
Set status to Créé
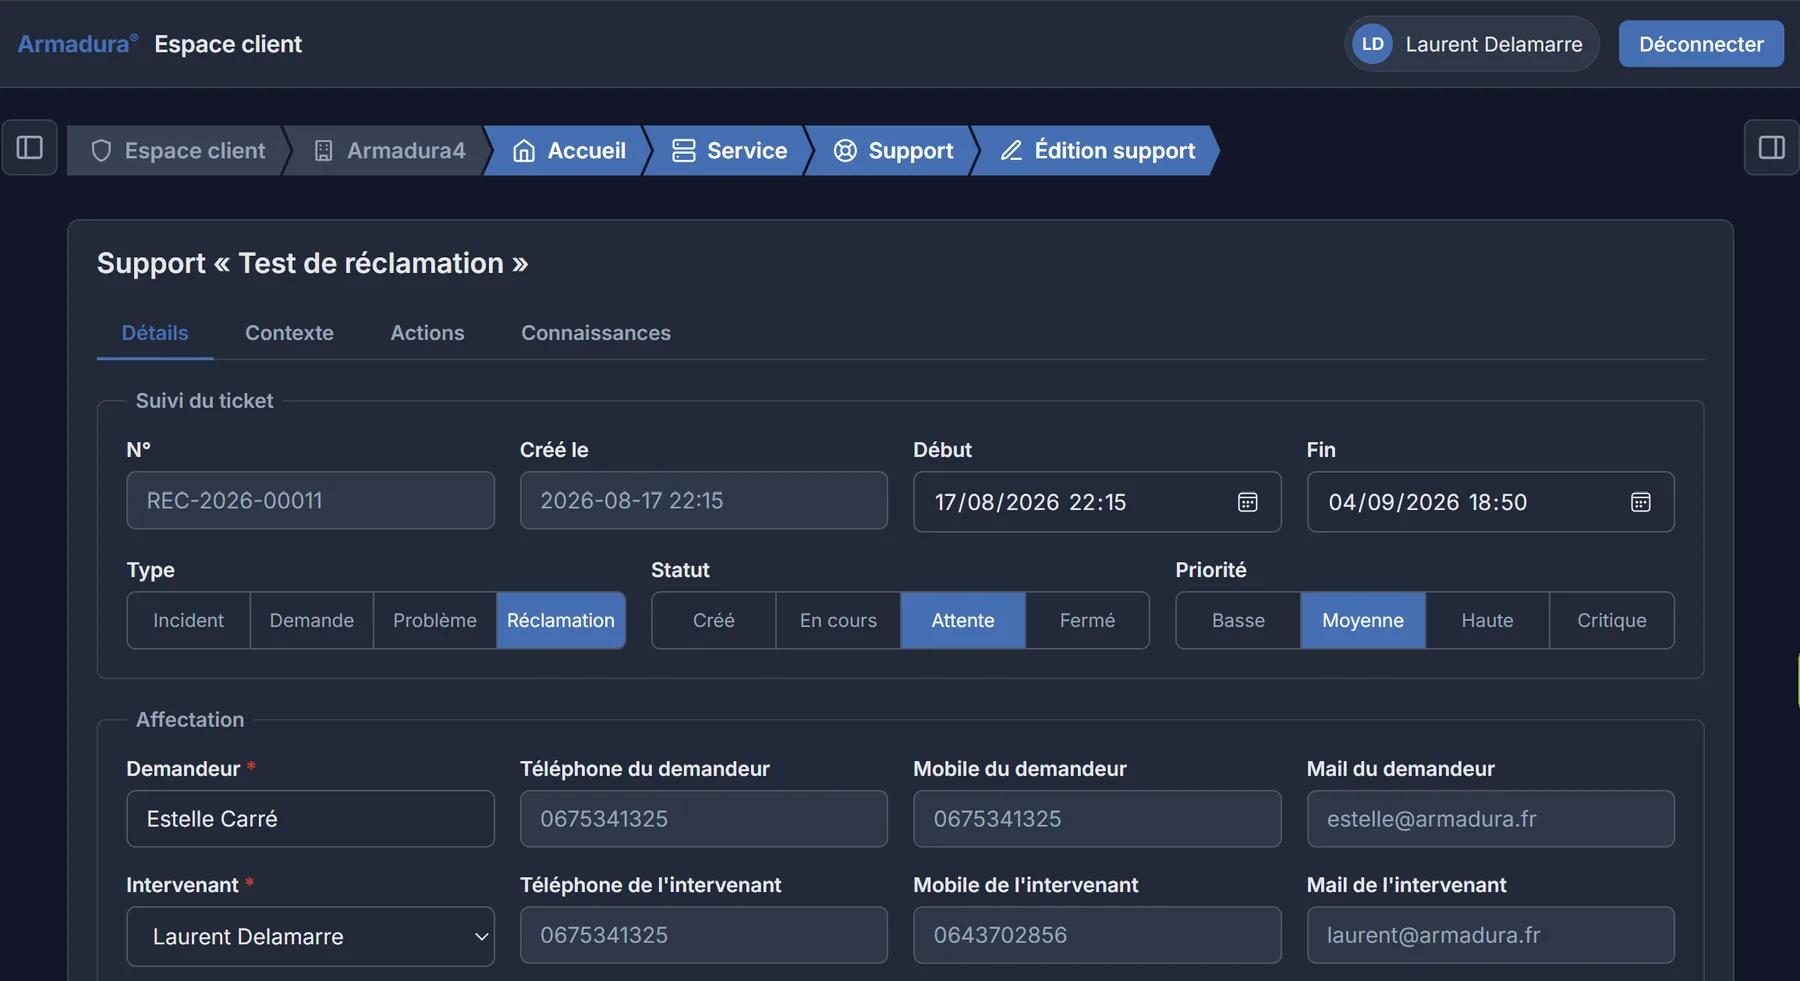coord(714,620)
